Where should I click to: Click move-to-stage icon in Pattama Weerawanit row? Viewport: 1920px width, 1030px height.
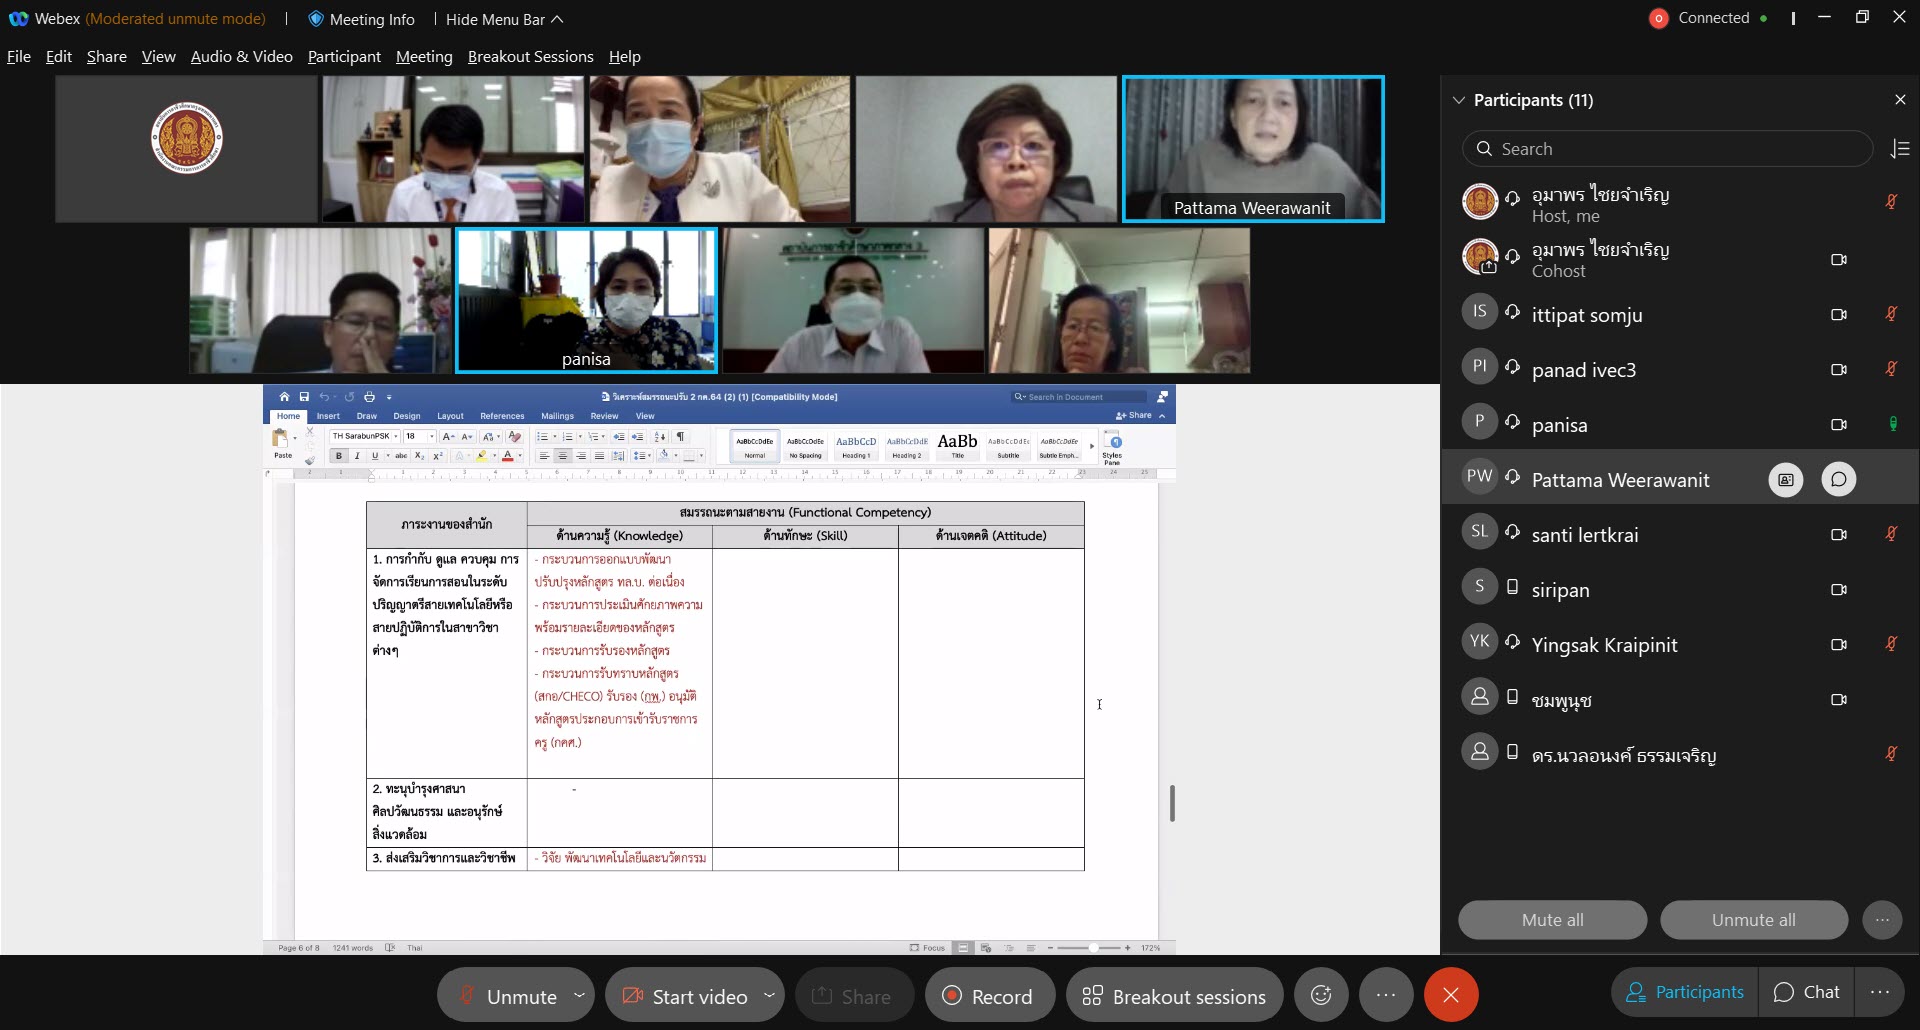pos(1786,480)
